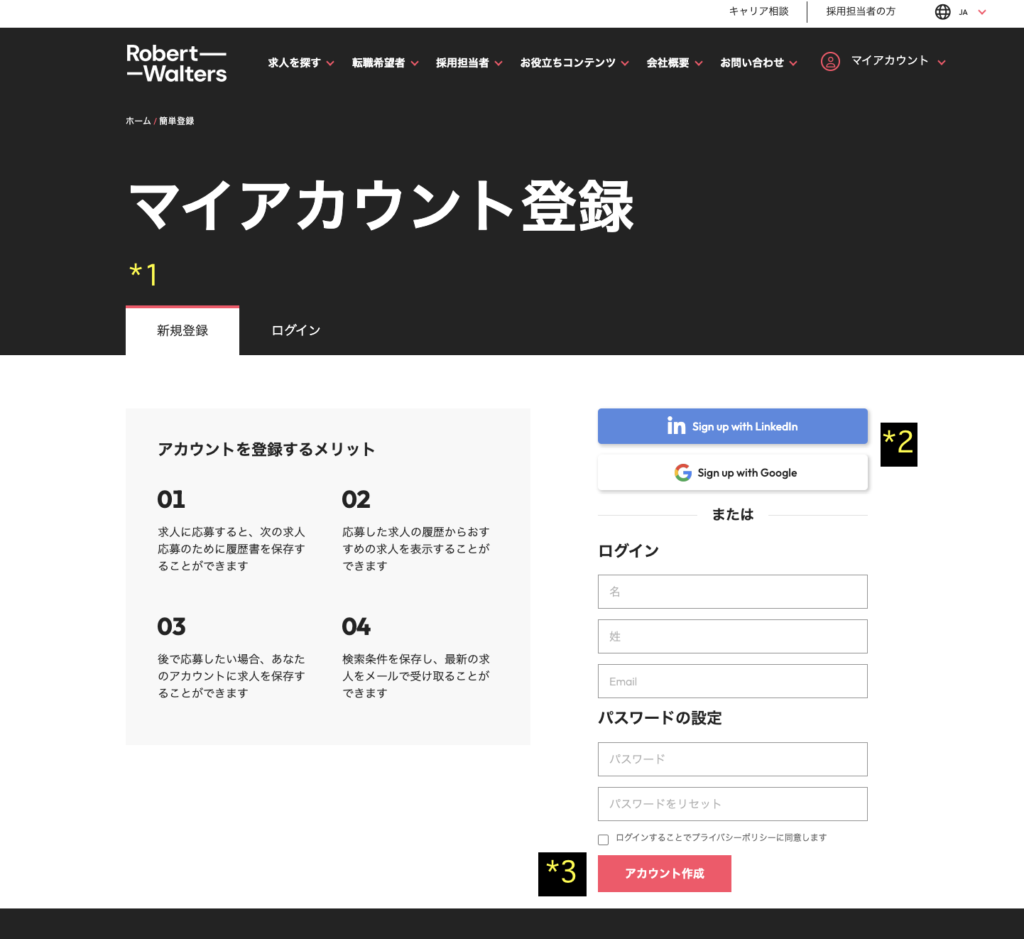Click the 簡単登録 breadcrumb item
1024x939 pixels.
(176, 121)
